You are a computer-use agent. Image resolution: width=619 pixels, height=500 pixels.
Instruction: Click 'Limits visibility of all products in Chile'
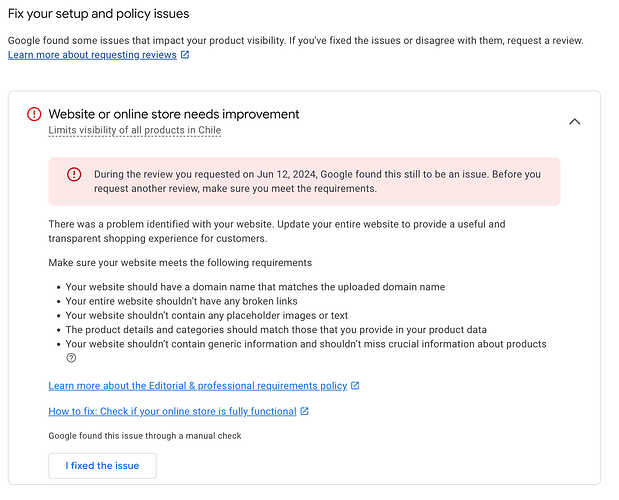click(x=134, y=130)
